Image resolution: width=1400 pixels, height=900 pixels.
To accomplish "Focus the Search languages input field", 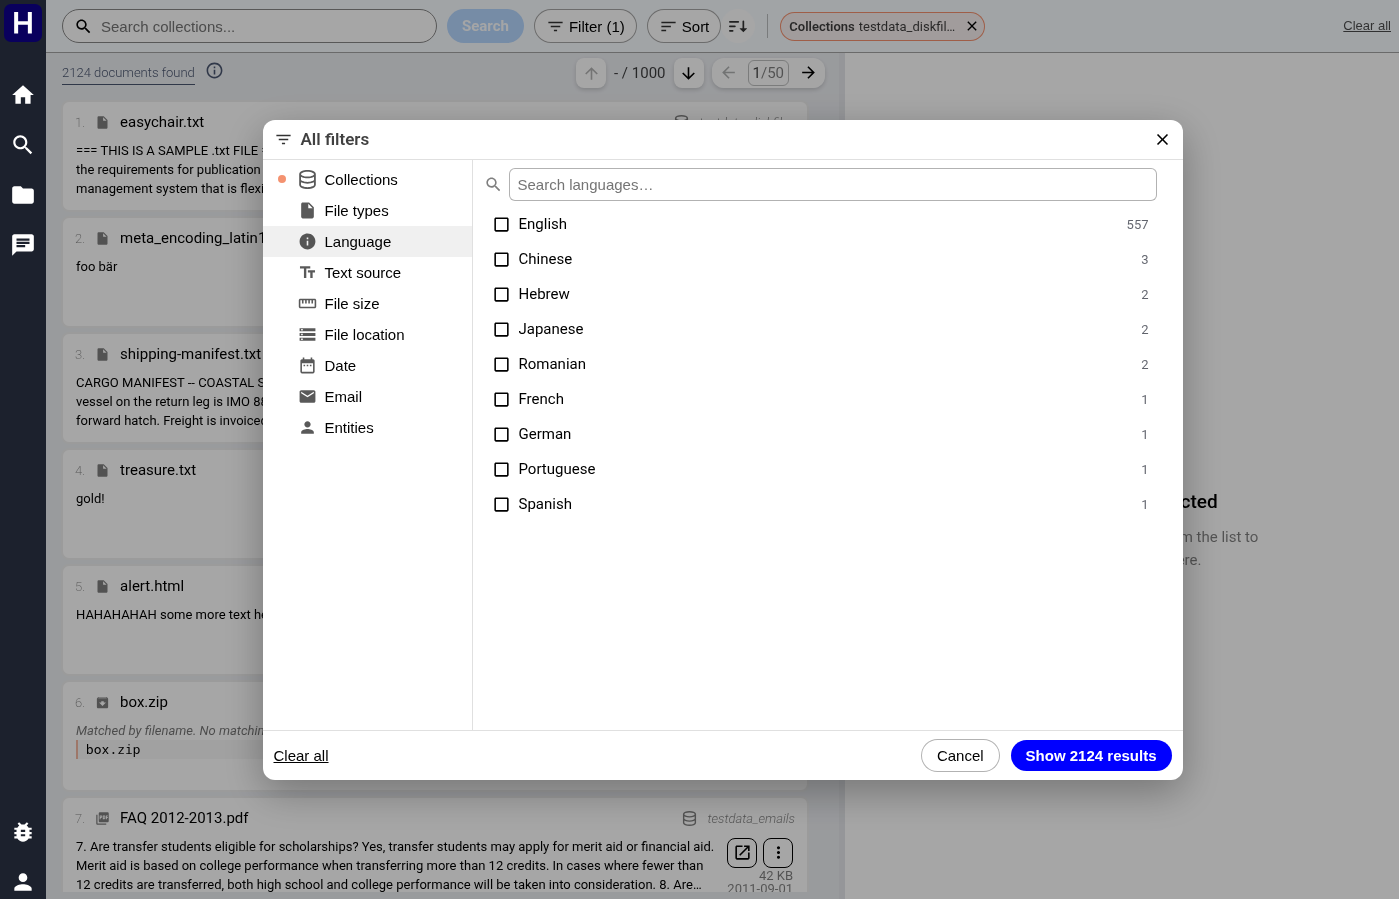I will pos(833,185).
